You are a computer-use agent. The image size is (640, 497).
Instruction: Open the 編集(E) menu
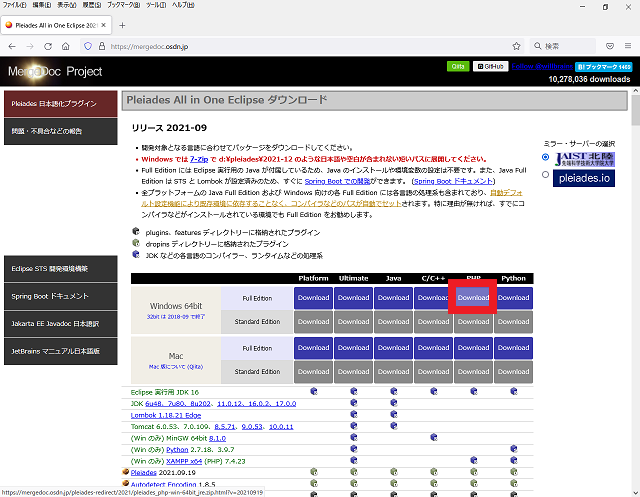coord(42,5)
